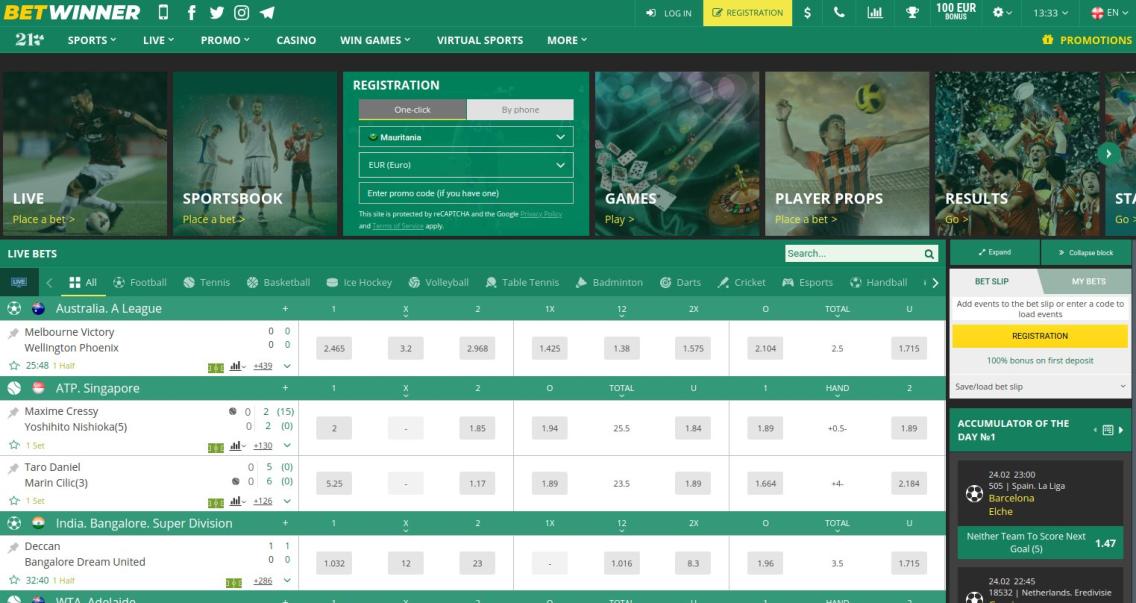The width and height of the screenshot is (1136, 603).
Task: Open the Mauritania country dropdown
Action: (466, 136)
